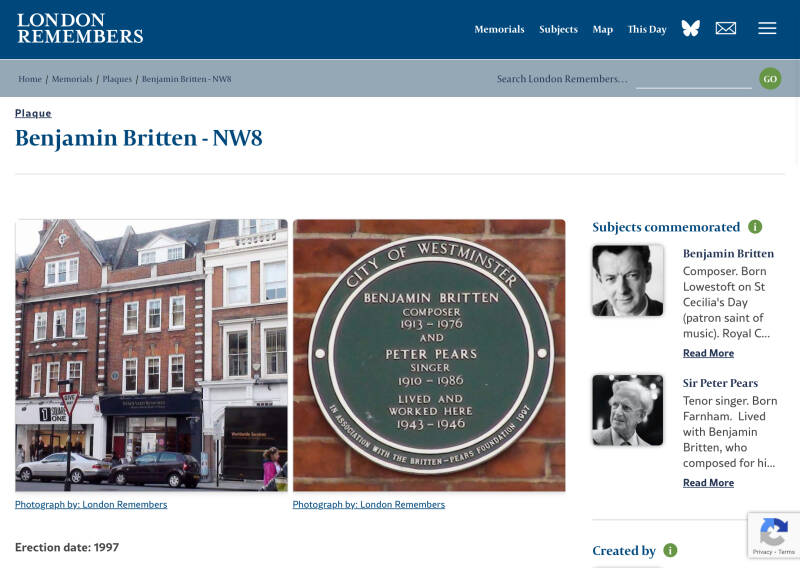
Task: Click Home in the breadcrumb
Action: (30, 79)
